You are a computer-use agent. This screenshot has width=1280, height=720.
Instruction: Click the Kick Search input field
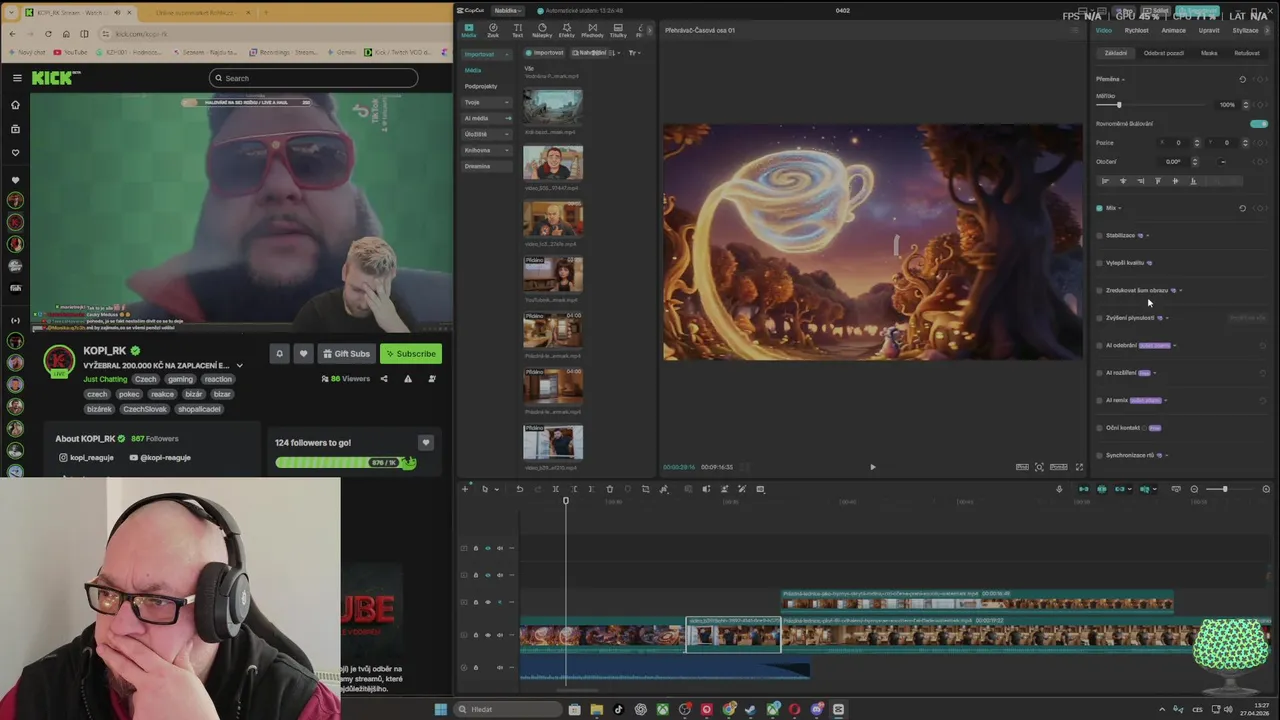coord(313,78)
